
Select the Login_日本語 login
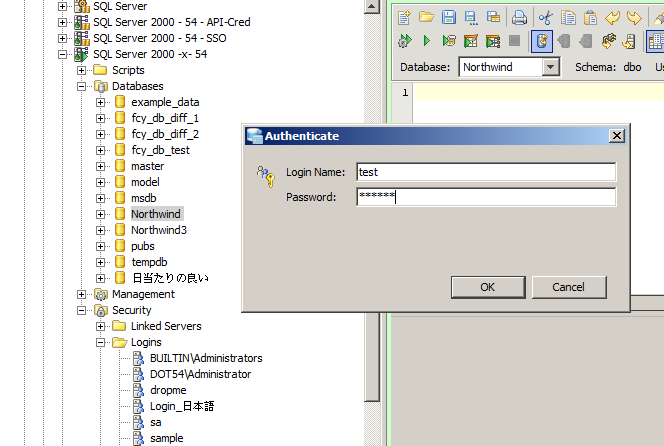coord(182,406)
